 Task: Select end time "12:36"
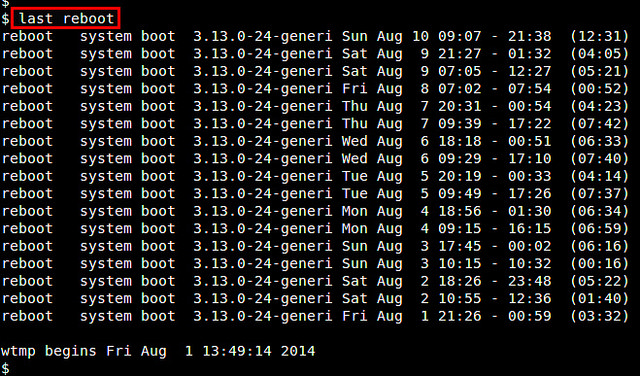coord(530,298)
